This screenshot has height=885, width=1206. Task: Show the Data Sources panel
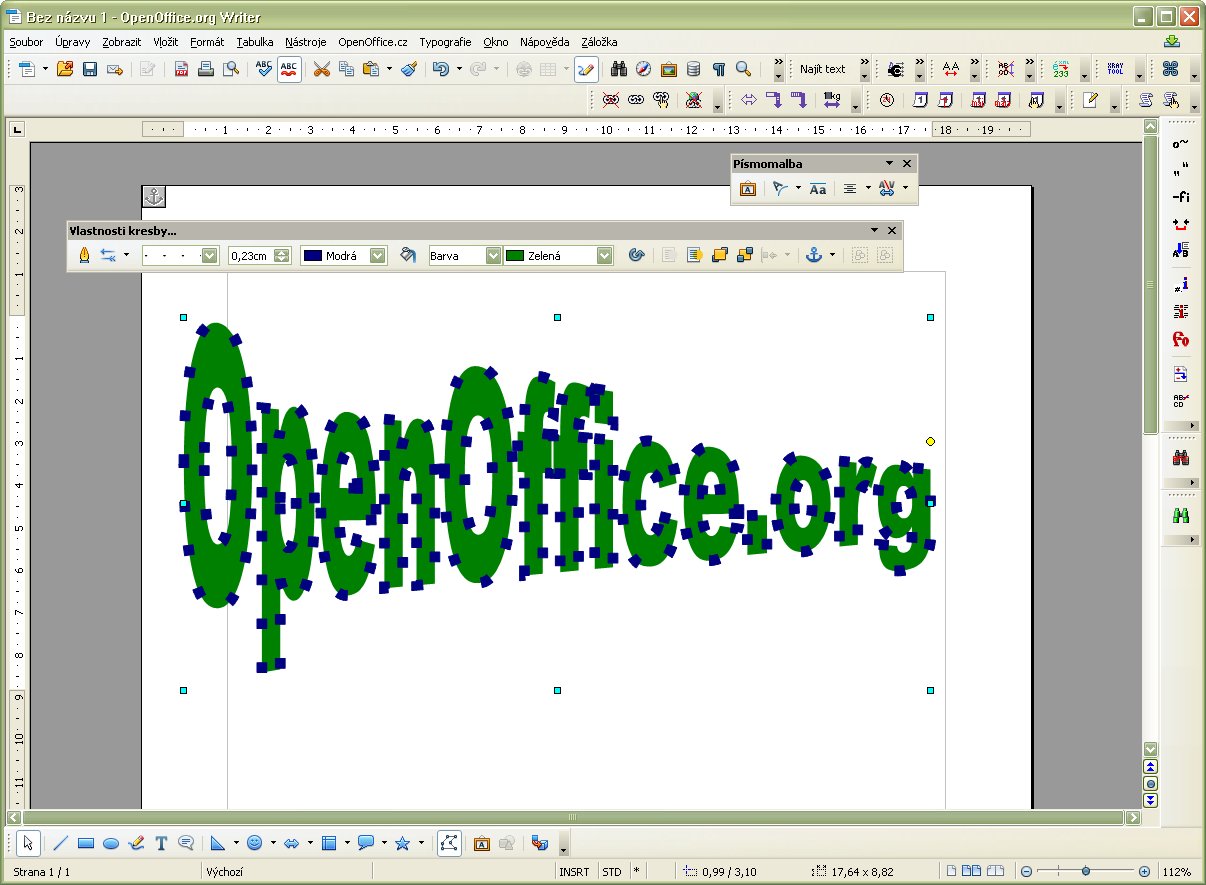[x=694, y=69]
